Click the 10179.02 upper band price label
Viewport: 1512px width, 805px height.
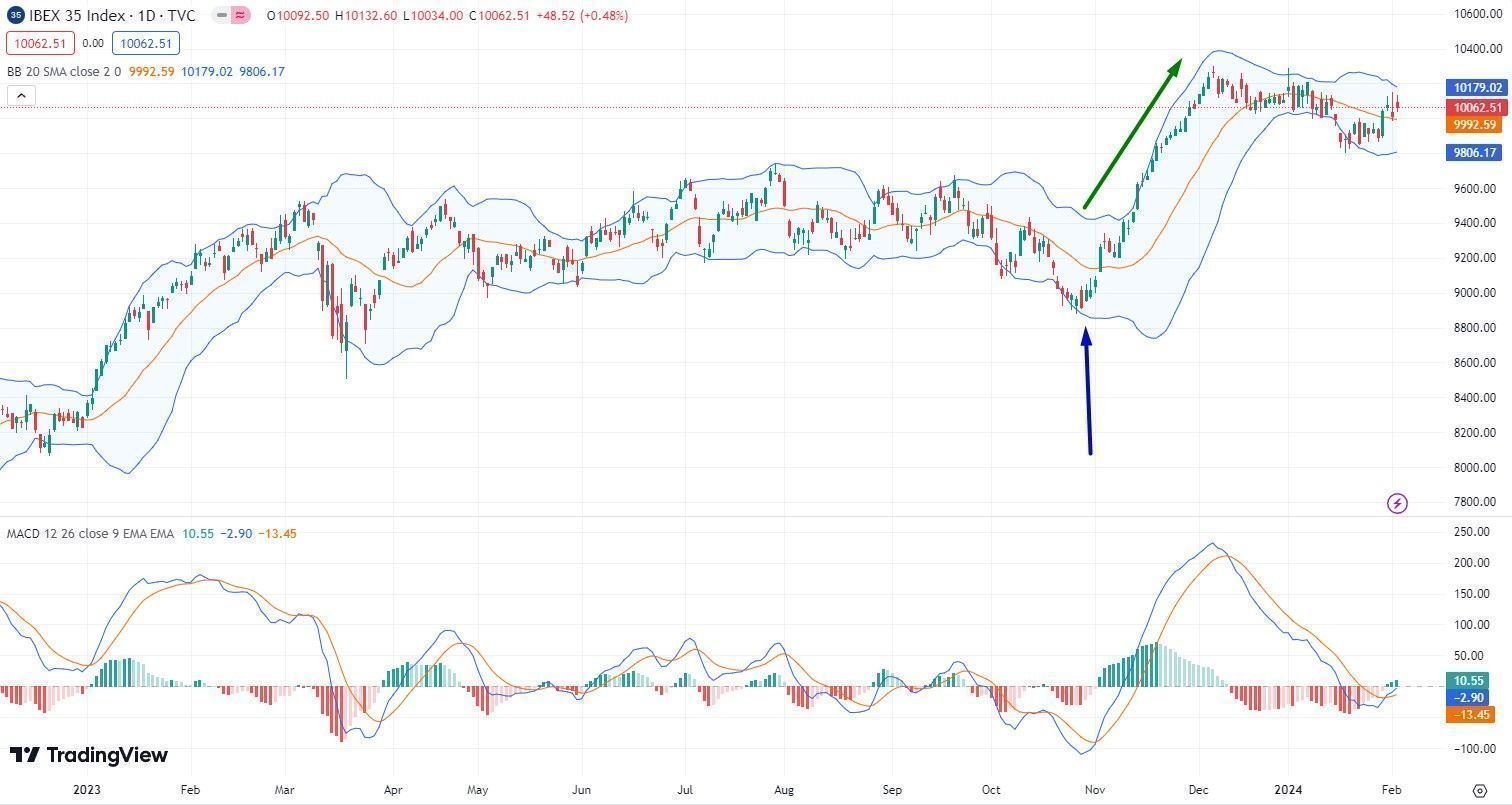click(1477, 88)
